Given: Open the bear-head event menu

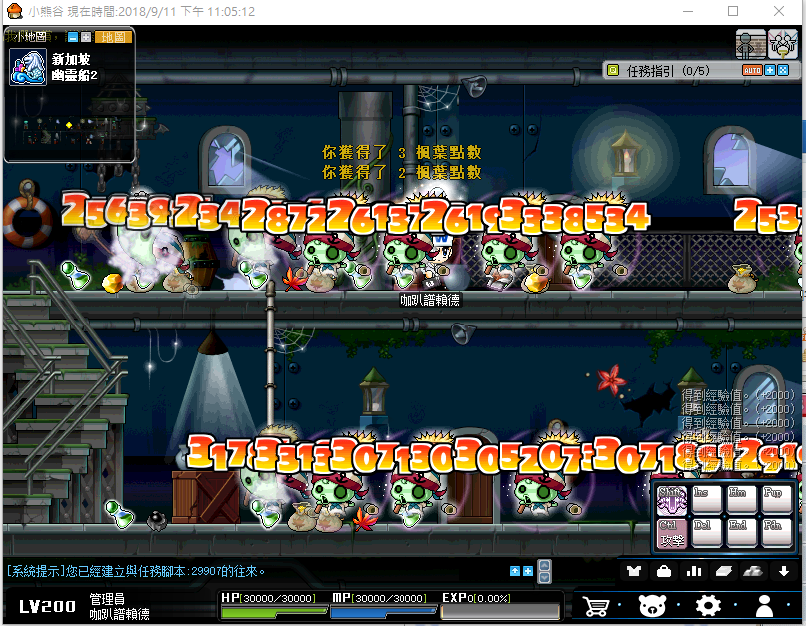Looking at the screenshot, I should pyautogui.click(x=652, y=606).
